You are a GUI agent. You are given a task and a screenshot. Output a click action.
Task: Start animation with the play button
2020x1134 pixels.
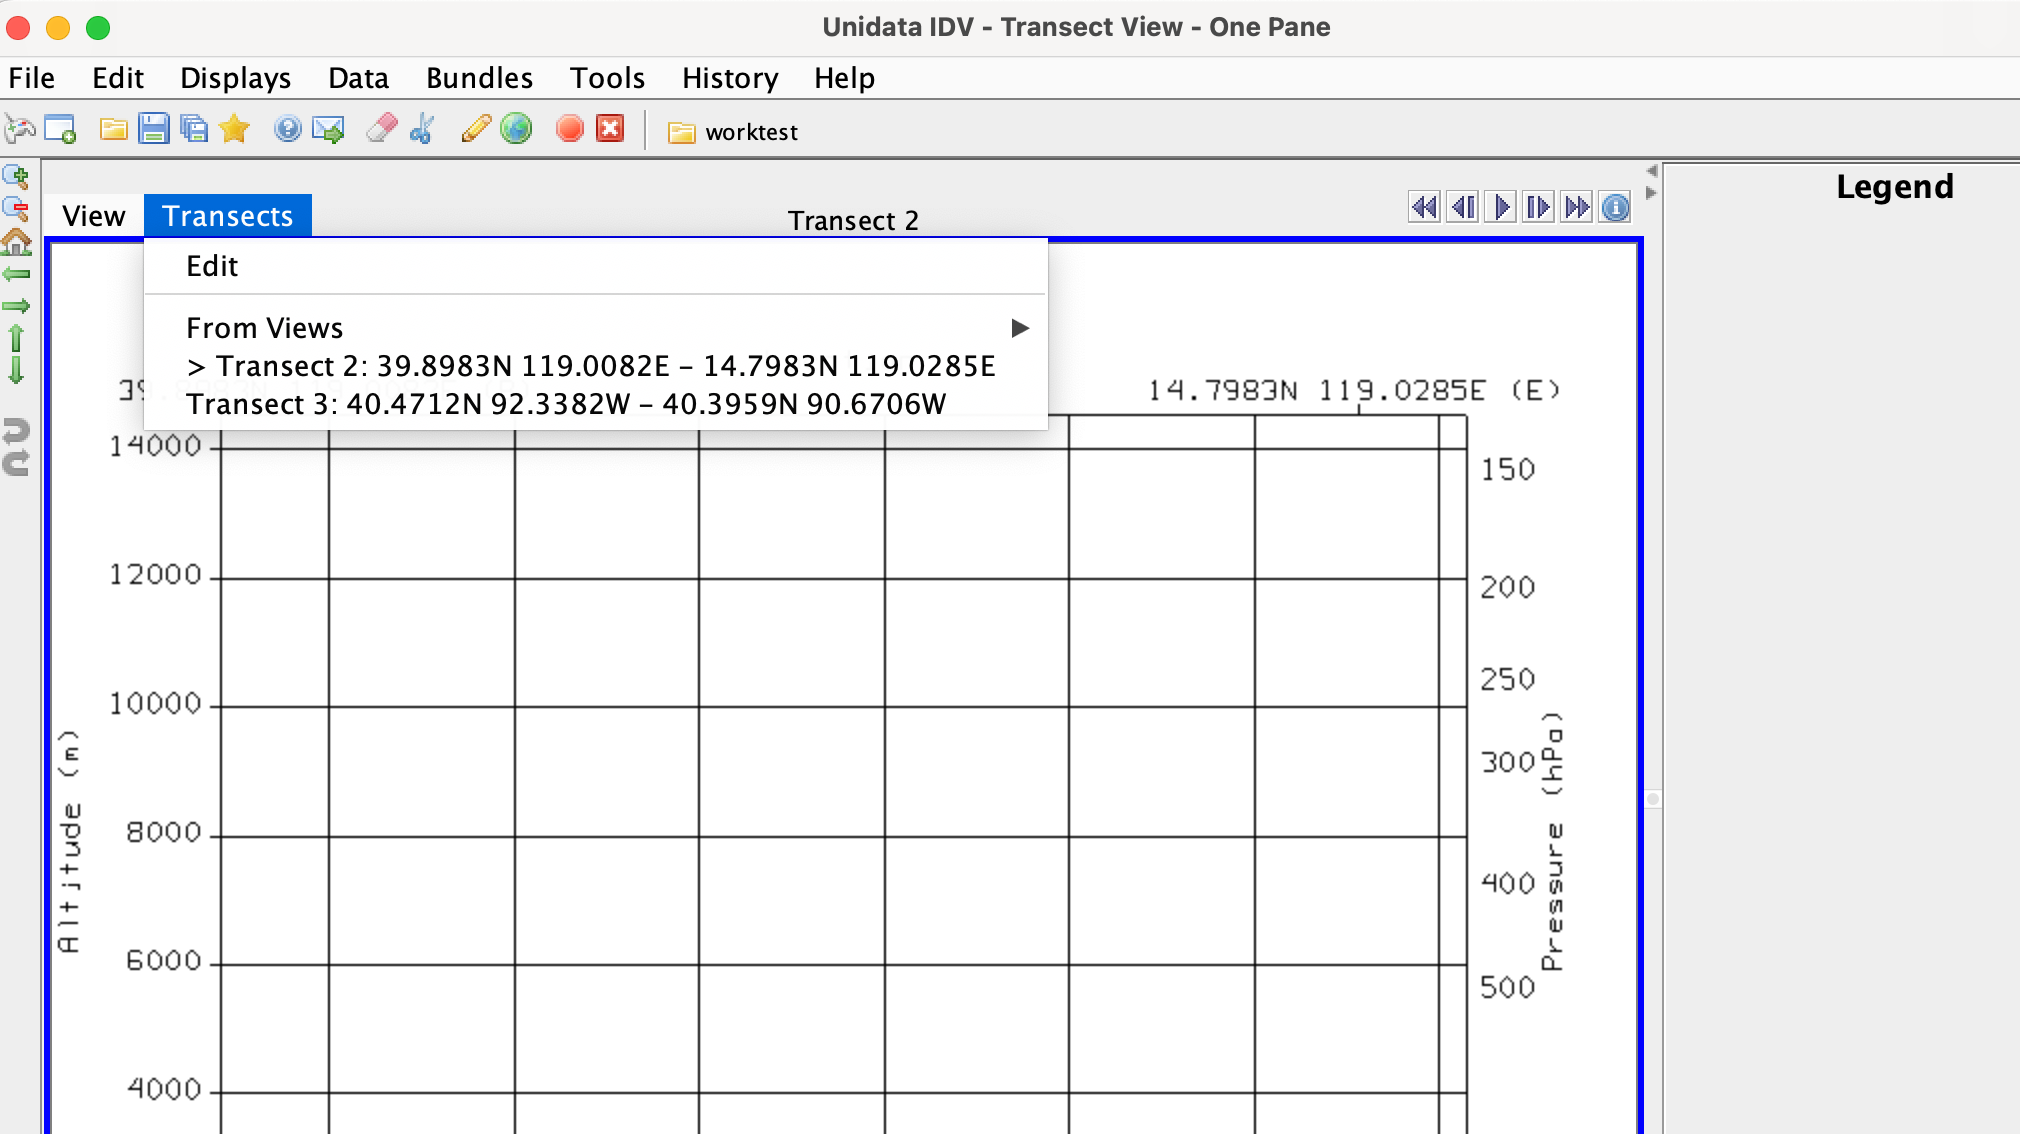[x=1501, y=207]
